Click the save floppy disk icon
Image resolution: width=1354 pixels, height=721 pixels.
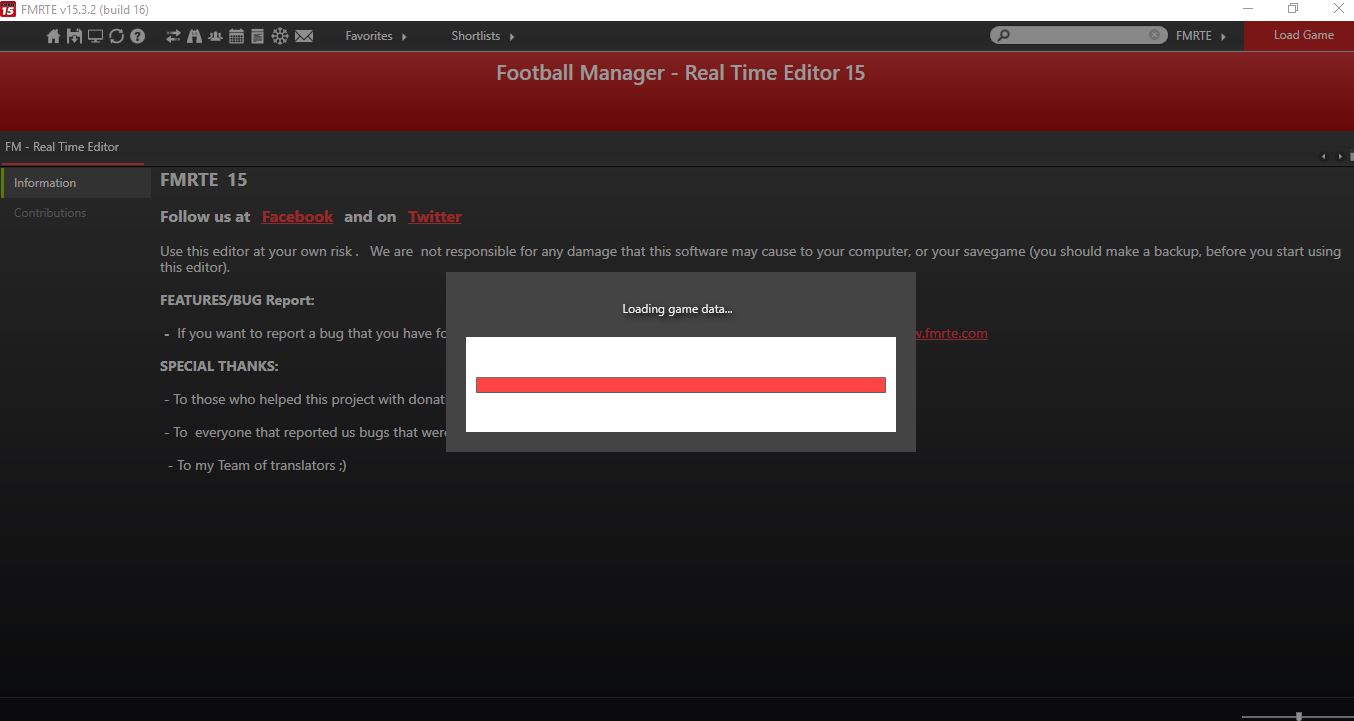pos(74,36)
